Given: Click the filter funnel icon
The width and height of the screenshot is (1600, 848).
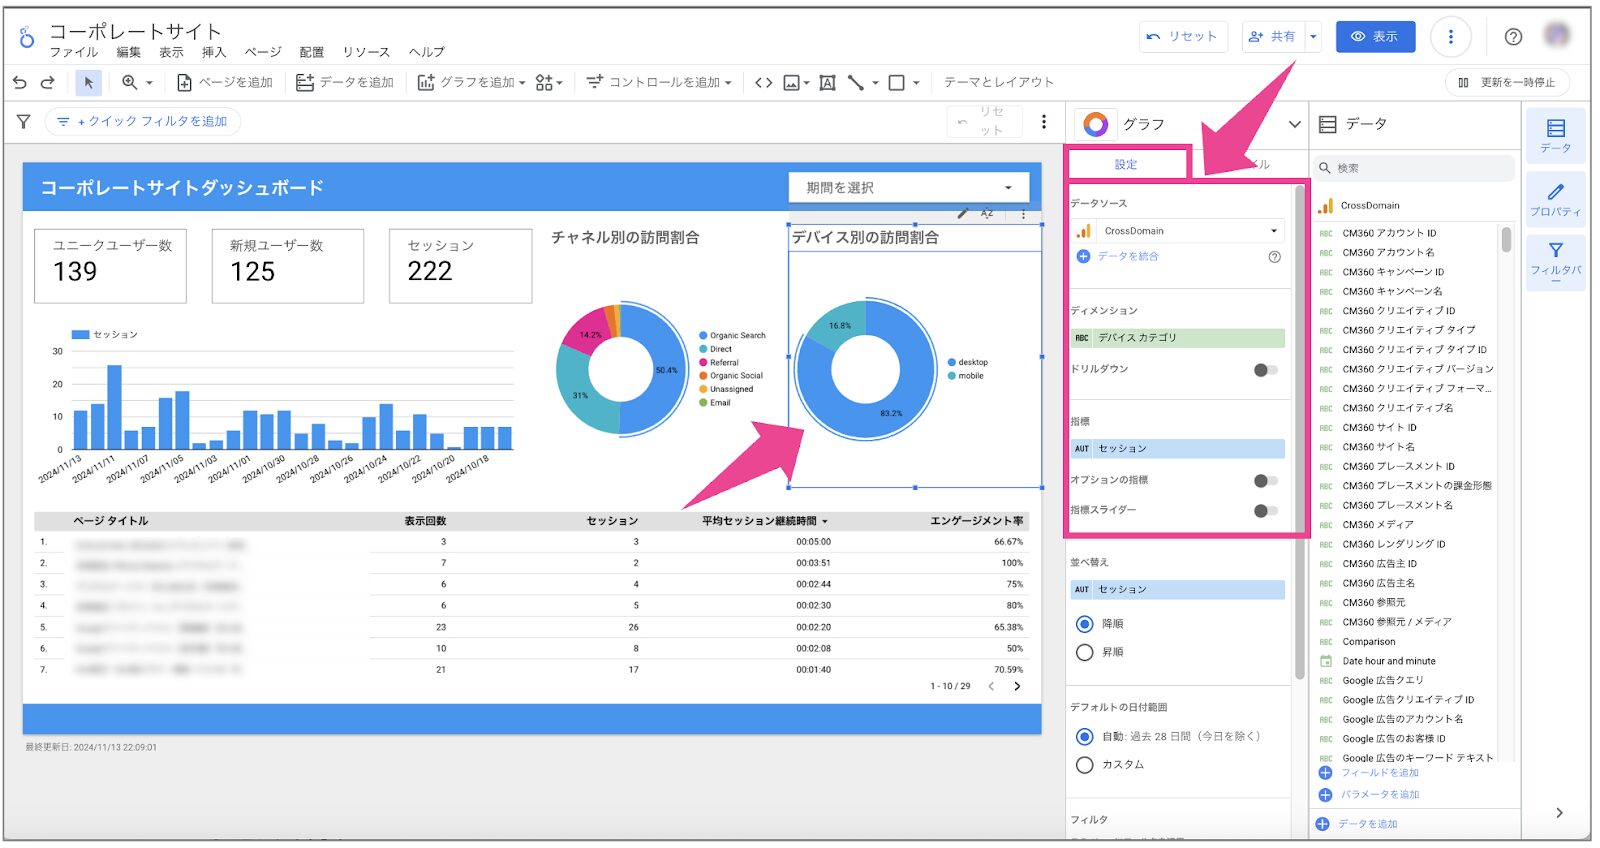Looking at the screenshot, I should [23, 121].
